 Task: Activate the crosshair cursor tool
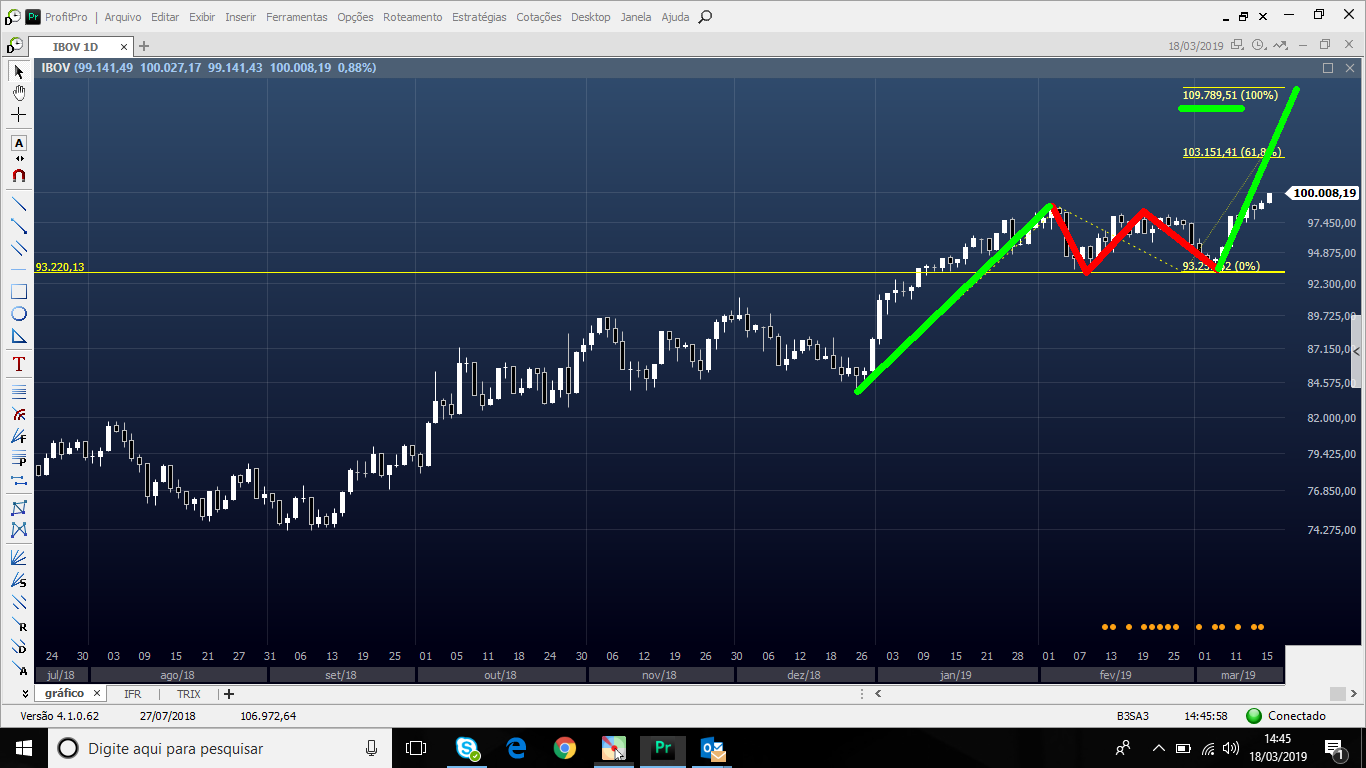[x=18, y=115]
